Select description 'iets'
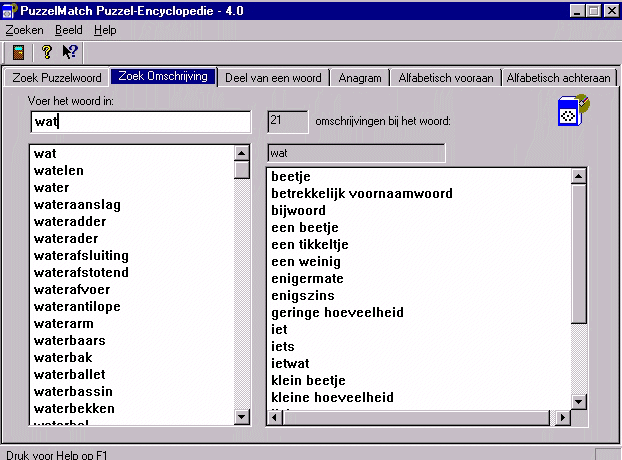The height and width of the screenshot is (460, 622). 283,347
